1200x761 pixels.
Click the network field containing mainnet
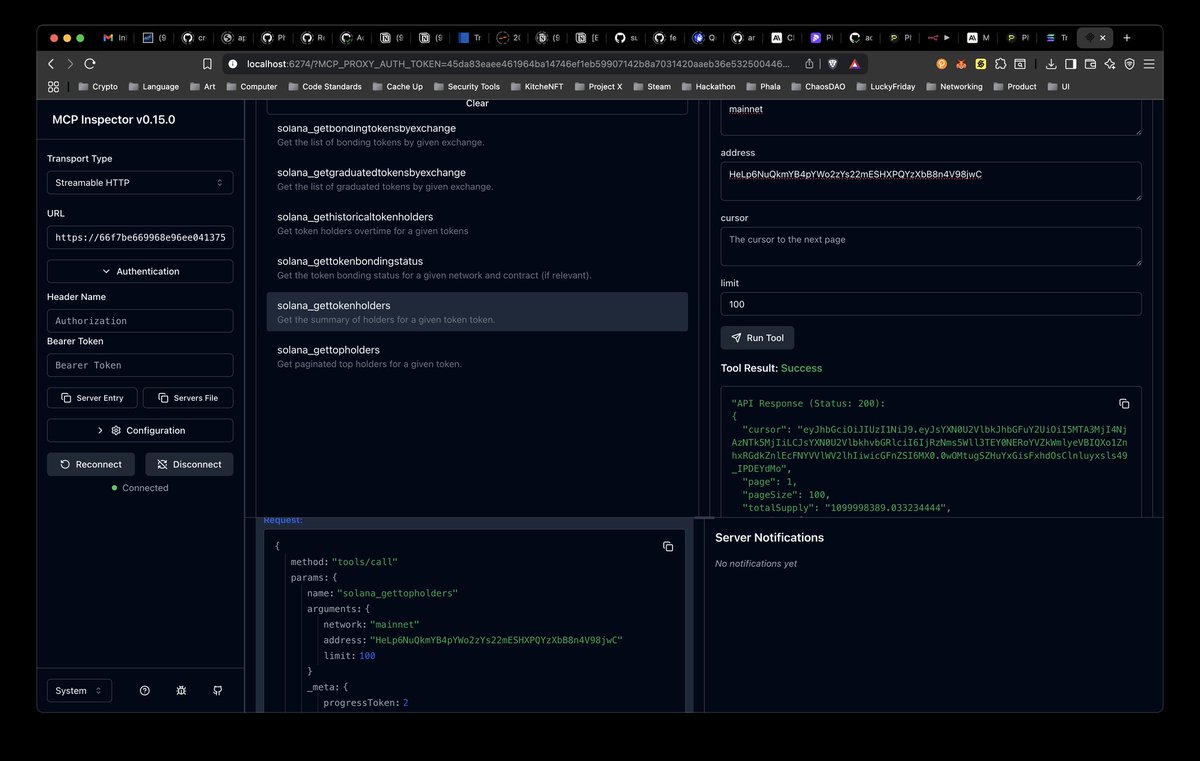pos(931,116)
